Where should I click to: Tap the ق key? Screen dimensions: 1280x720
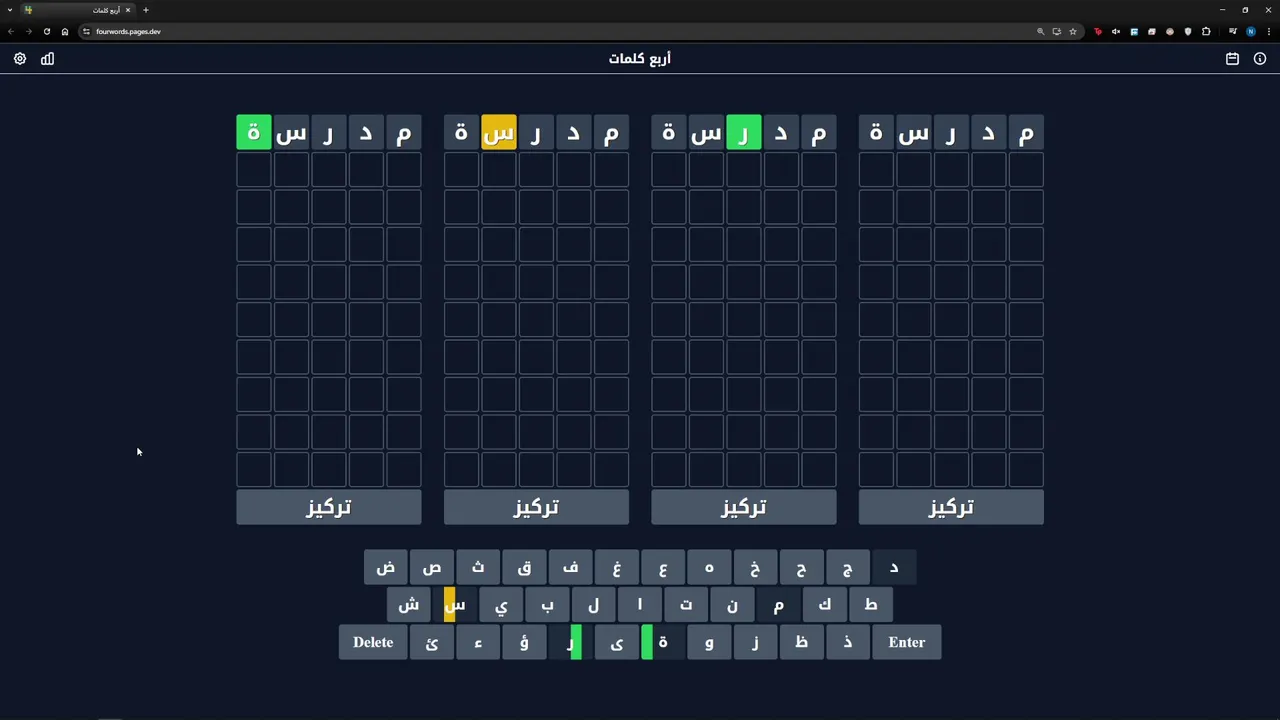(x=524, y=568)
